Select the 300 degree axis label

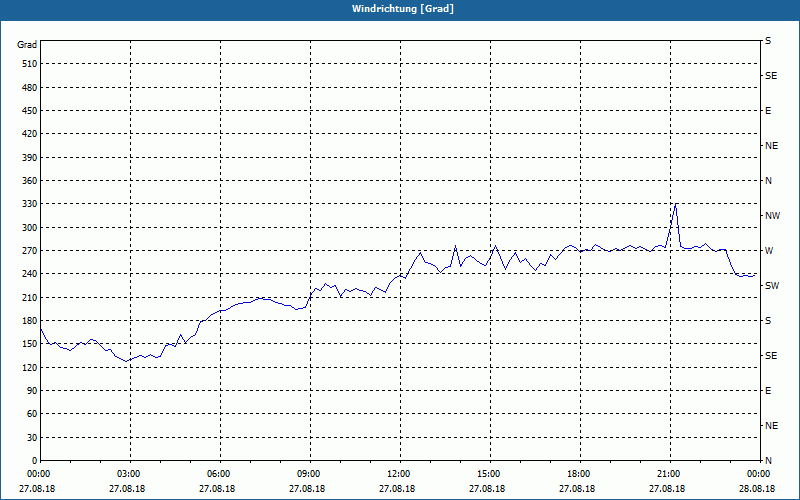(30, 228)
